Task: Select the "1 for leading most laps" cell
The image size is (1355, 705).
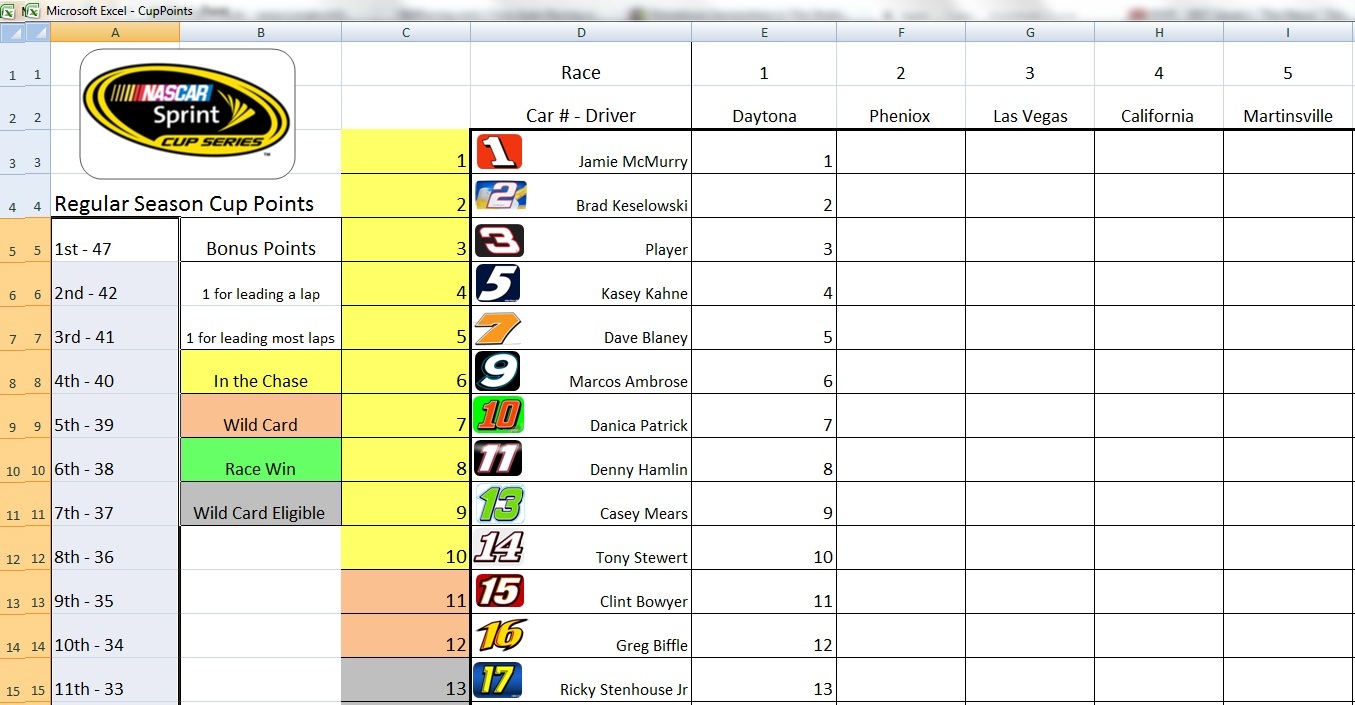Action: pos(261,328)
